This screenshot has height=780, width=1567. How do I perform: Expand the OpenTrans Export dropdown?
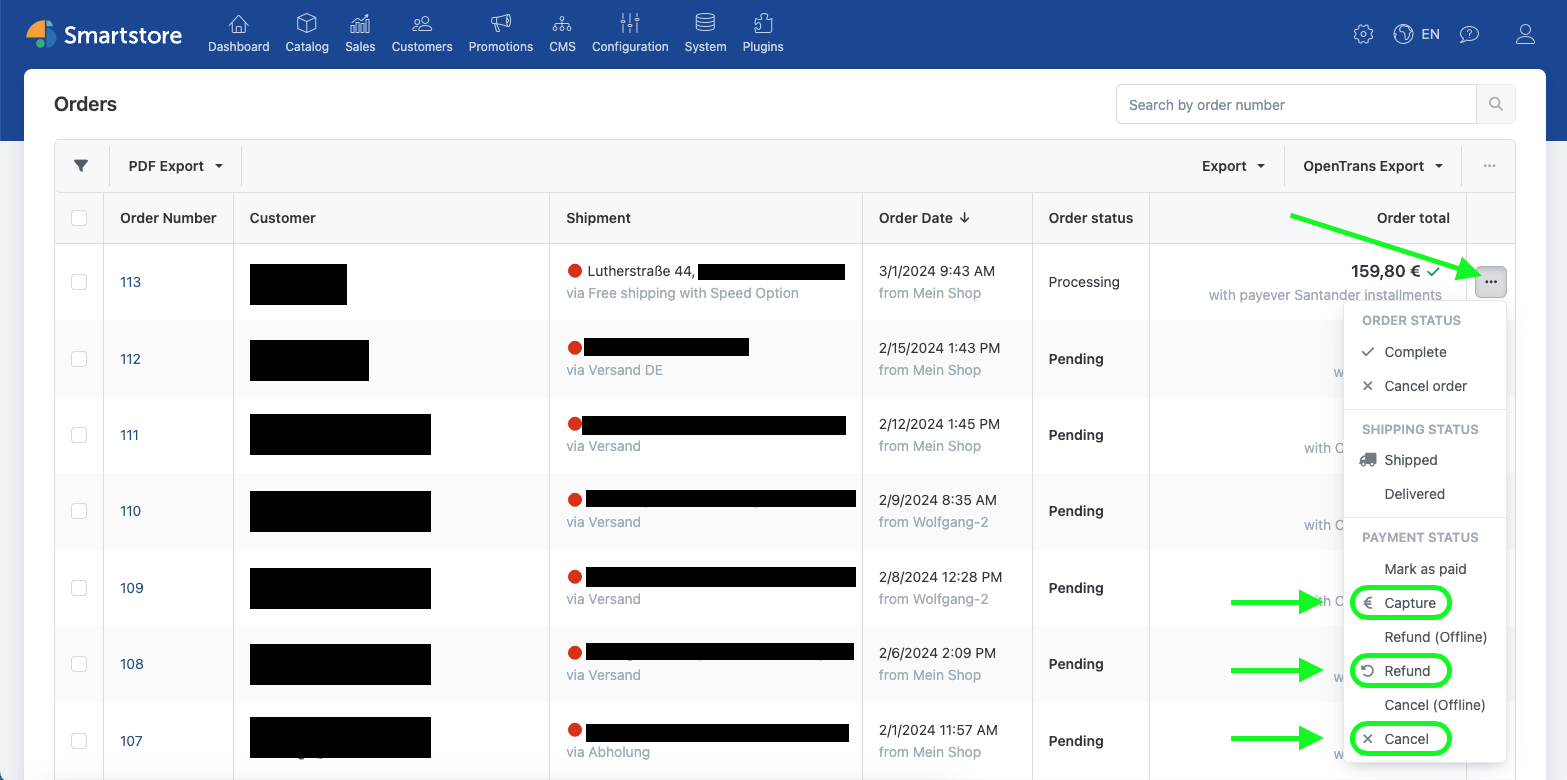pyautogui.click(x=1373, y=166)
